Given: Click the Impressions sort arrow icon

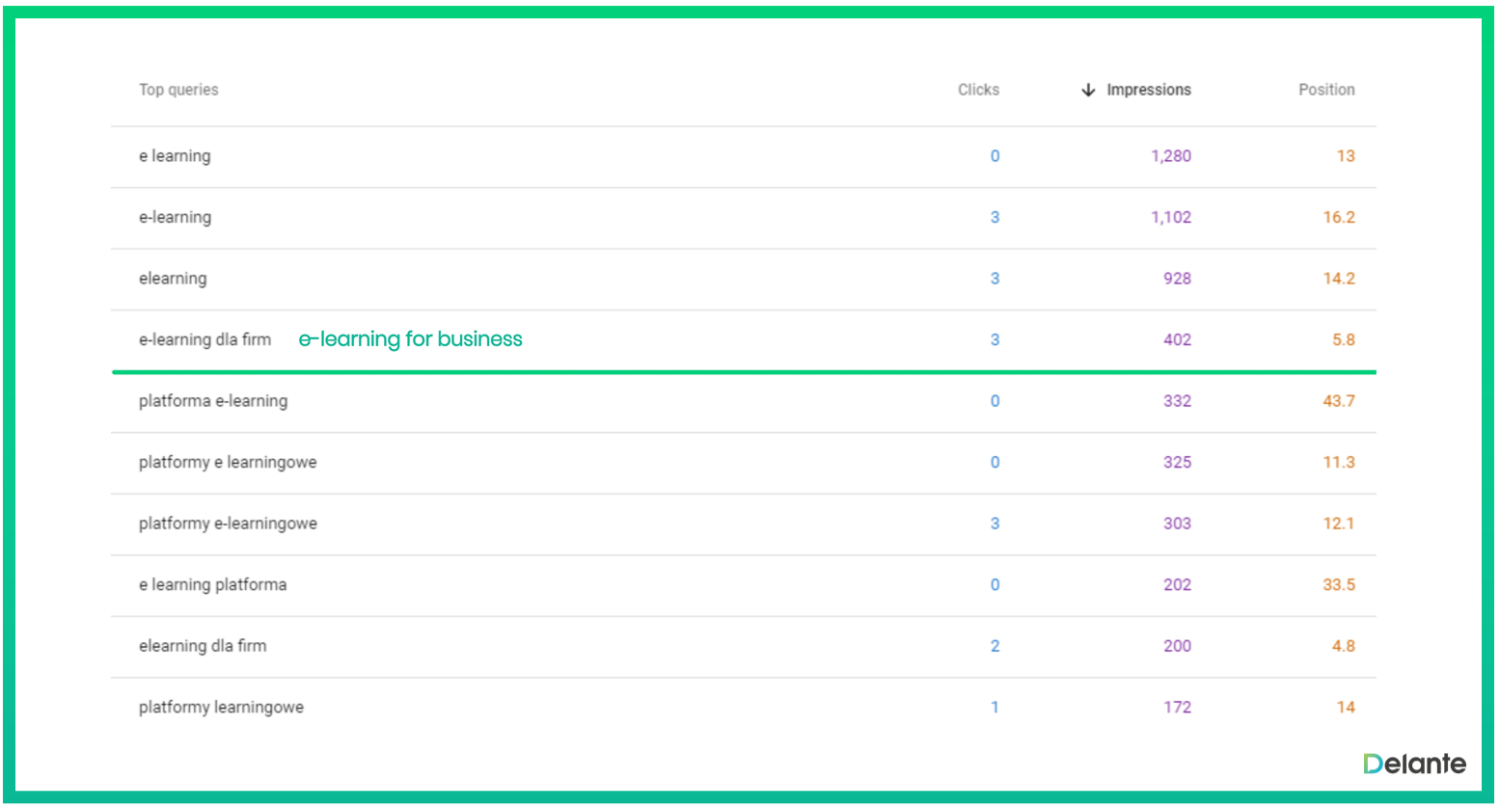Looking at the screenshot, I should click(x=1088, y=90).
